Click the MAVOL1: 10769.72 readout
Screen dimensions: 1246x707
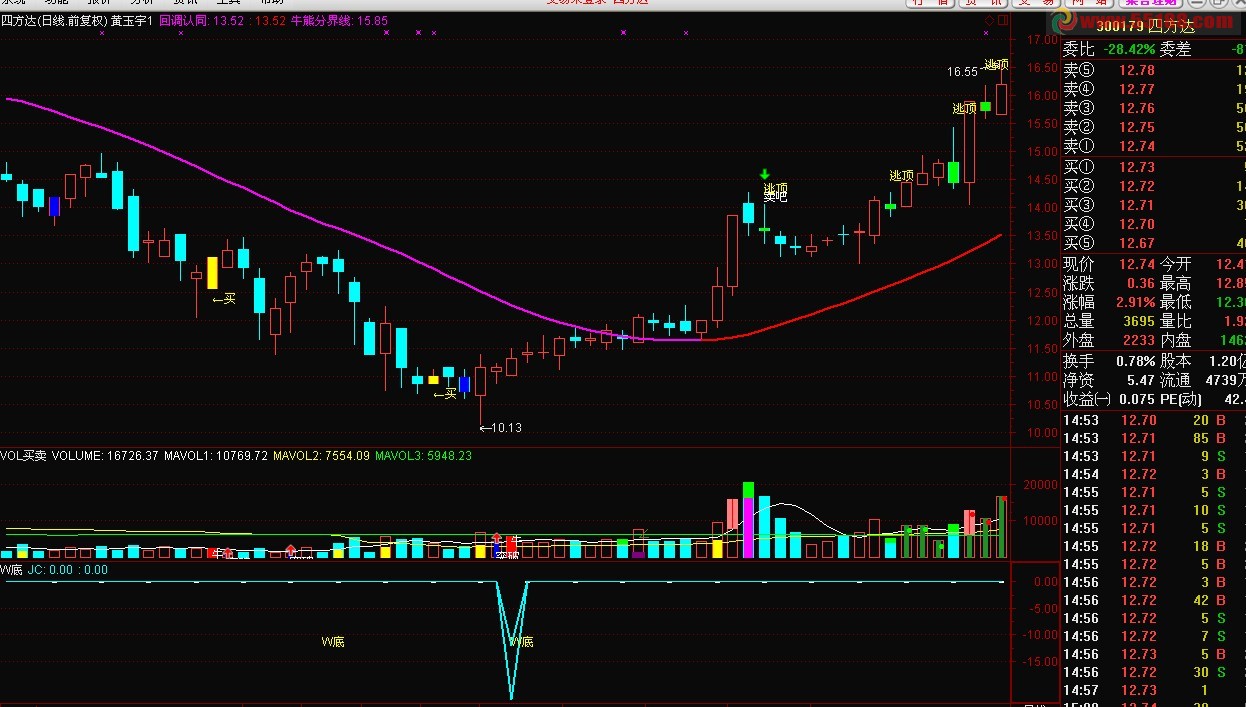[x=216, y=456]
